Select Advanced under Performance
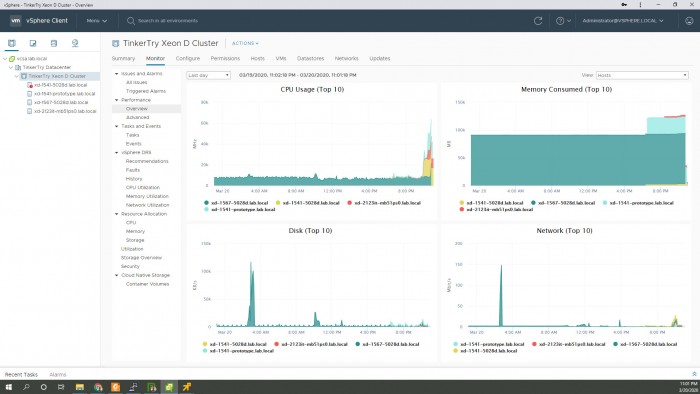 coord(138,117)
